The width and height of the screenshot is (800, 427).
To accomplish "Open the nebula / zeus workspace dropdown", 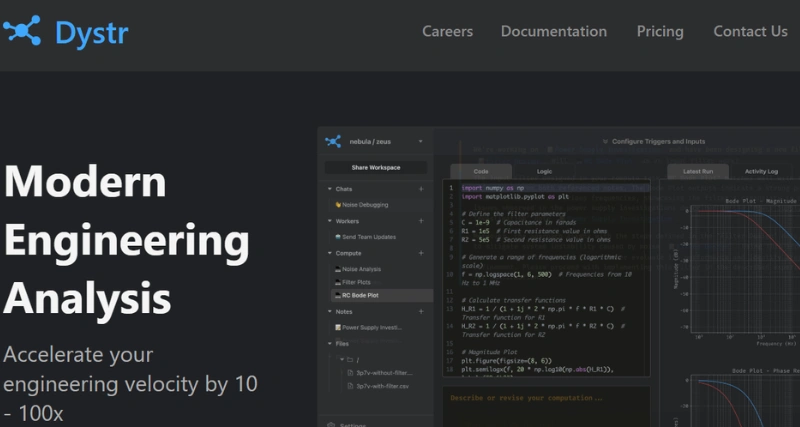I will pos(420,142).
